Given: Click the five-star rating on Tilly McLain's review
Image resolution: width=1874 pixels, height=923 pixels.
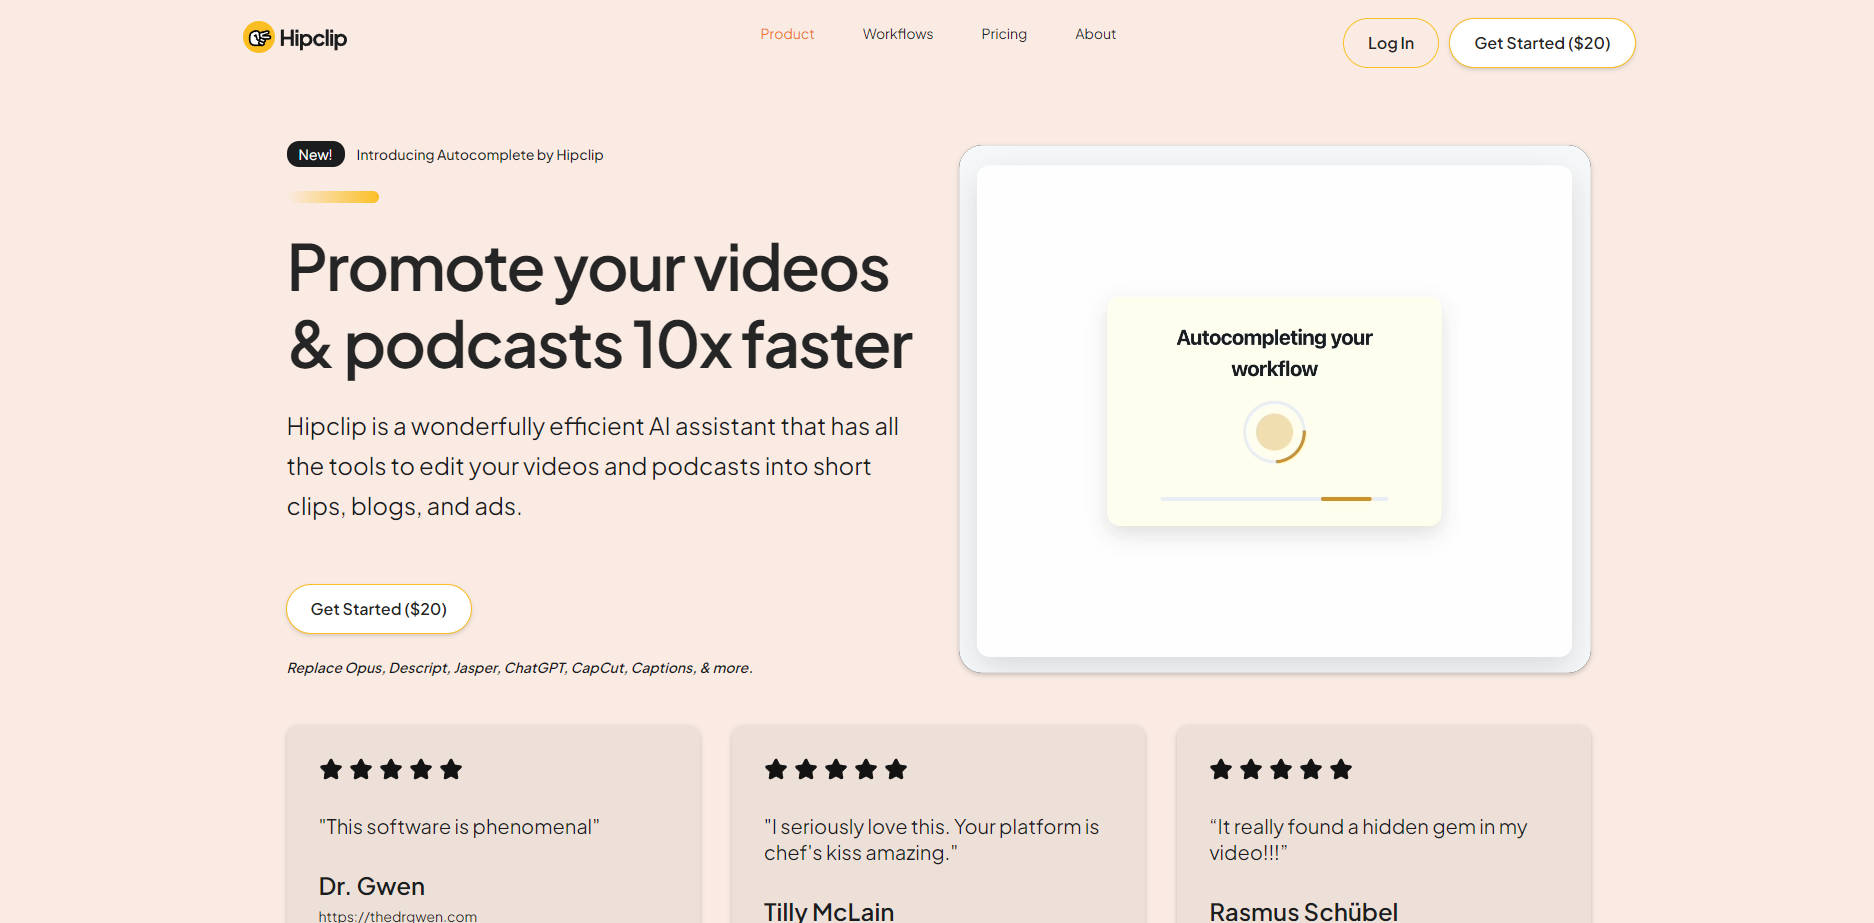Looking at the screenshot, I should (x=835, y=769).
